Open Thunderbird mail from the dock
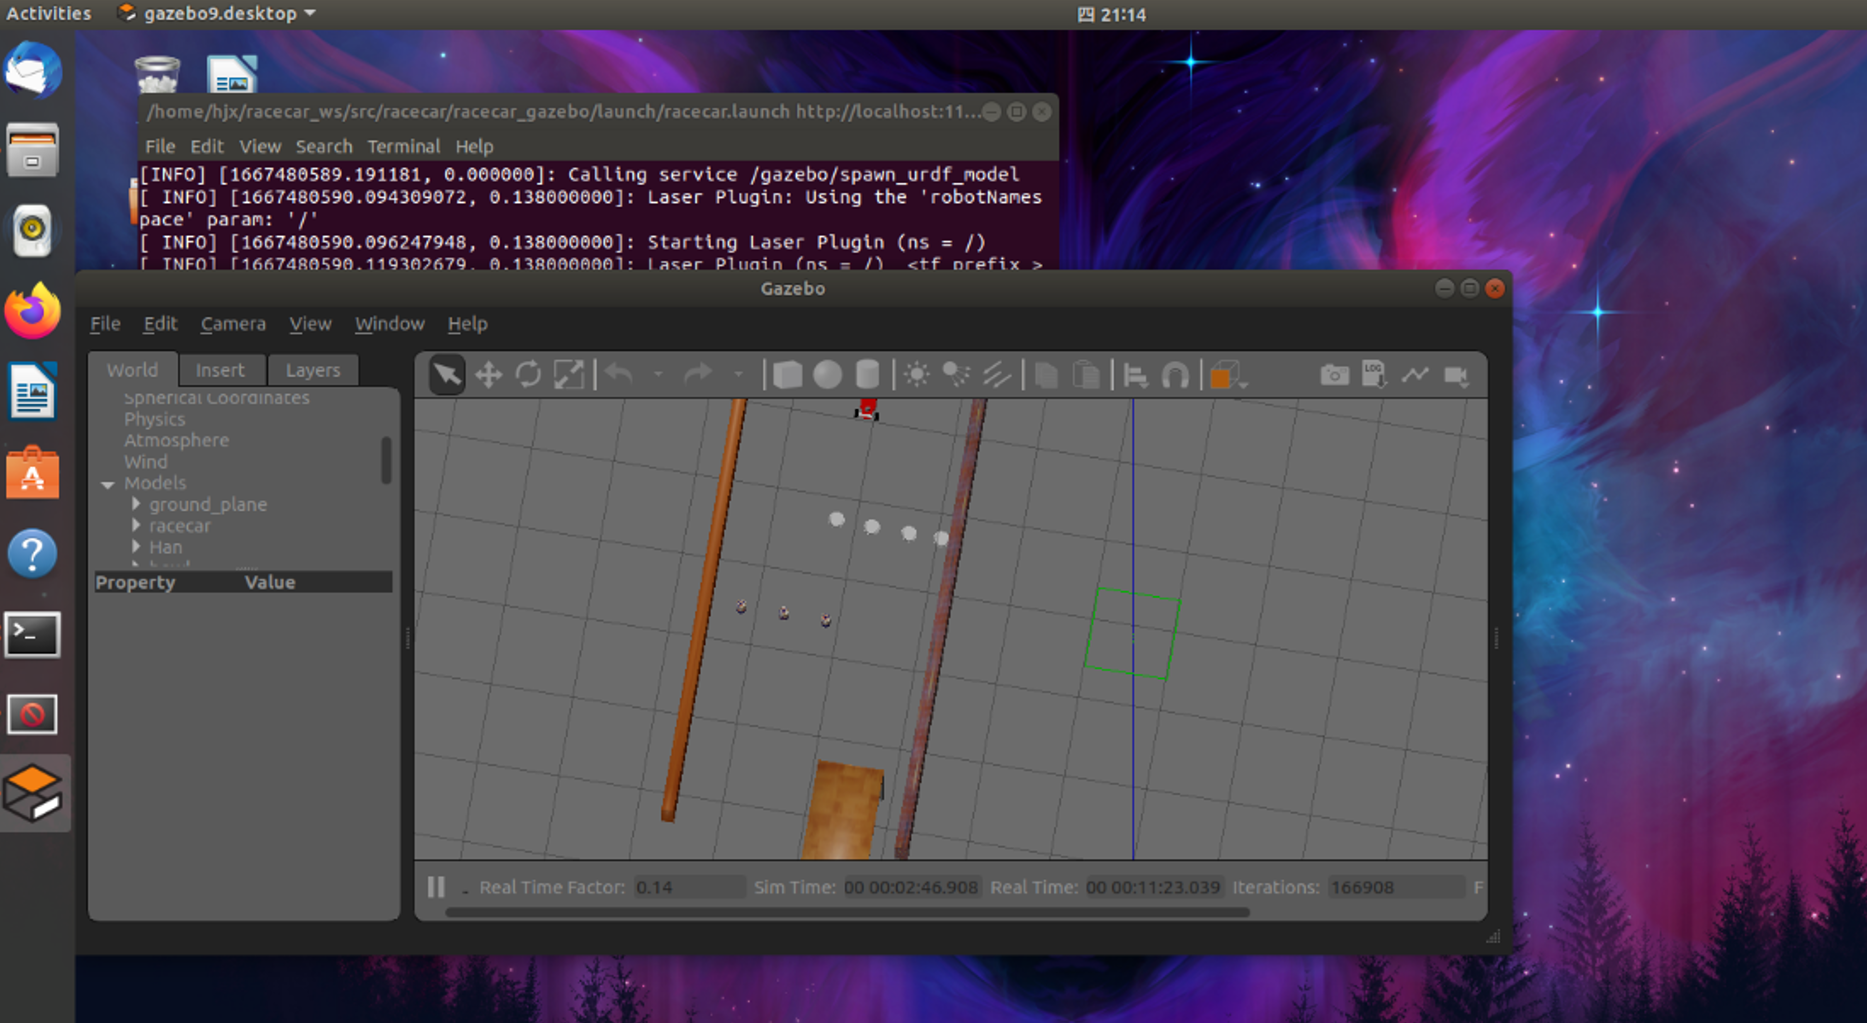1867x1023 pixels. (32, 70)
